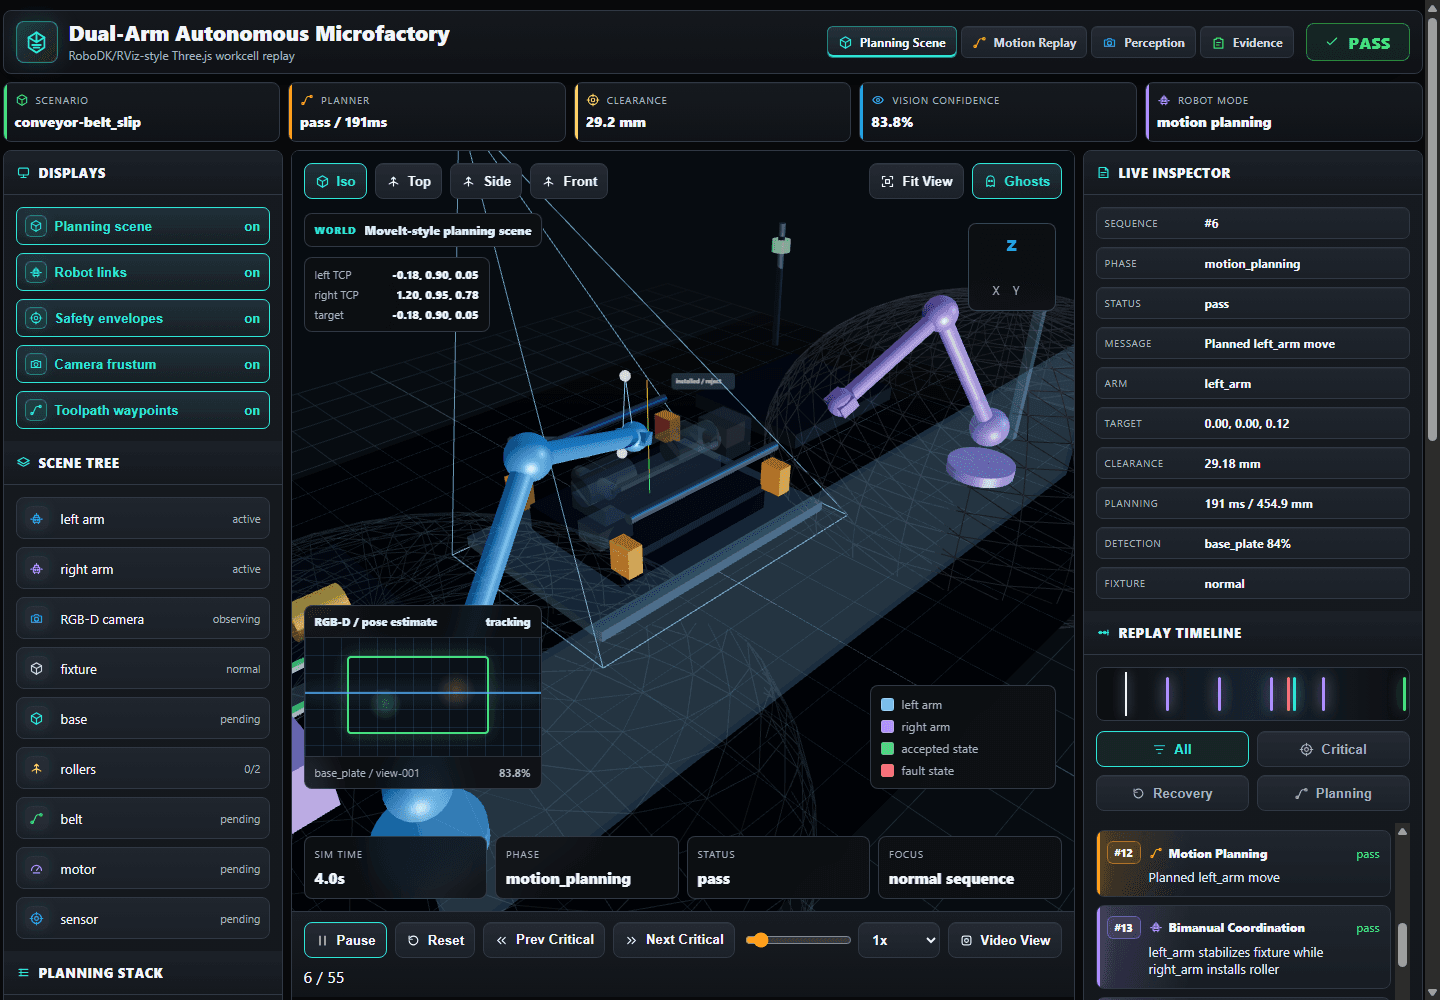Open the Evidence tab

click(x=1247, y=42)
